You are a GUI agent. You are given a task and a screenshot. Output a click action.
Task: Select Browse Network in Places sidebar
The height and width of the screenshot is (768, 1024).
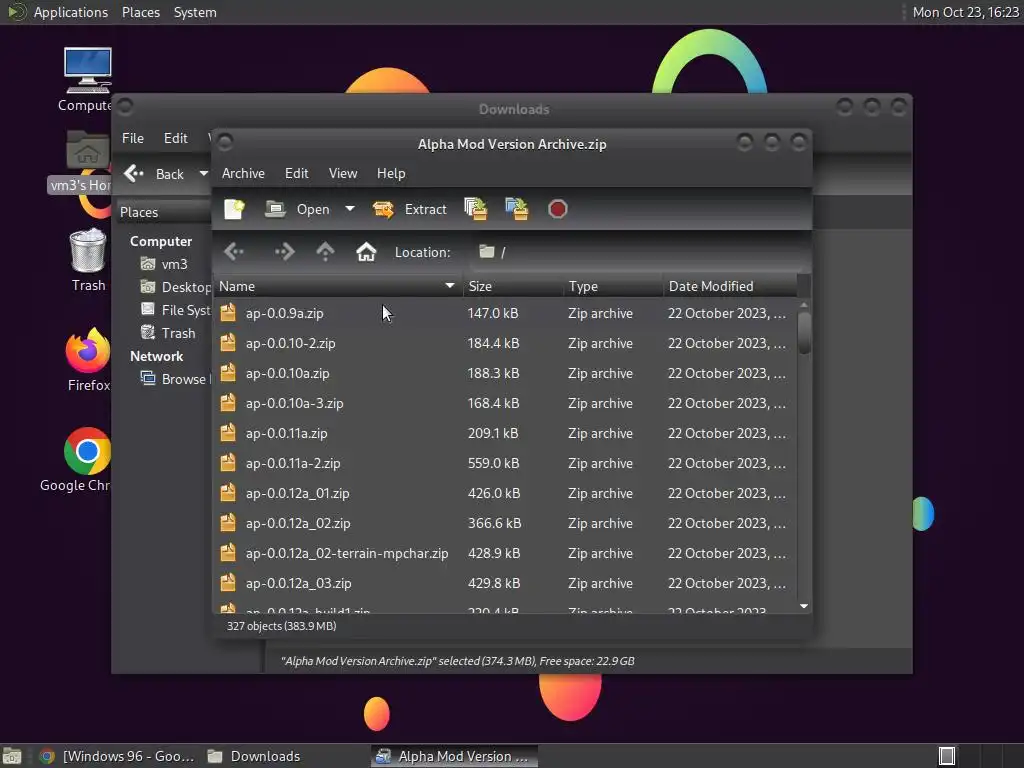point(175,379)
